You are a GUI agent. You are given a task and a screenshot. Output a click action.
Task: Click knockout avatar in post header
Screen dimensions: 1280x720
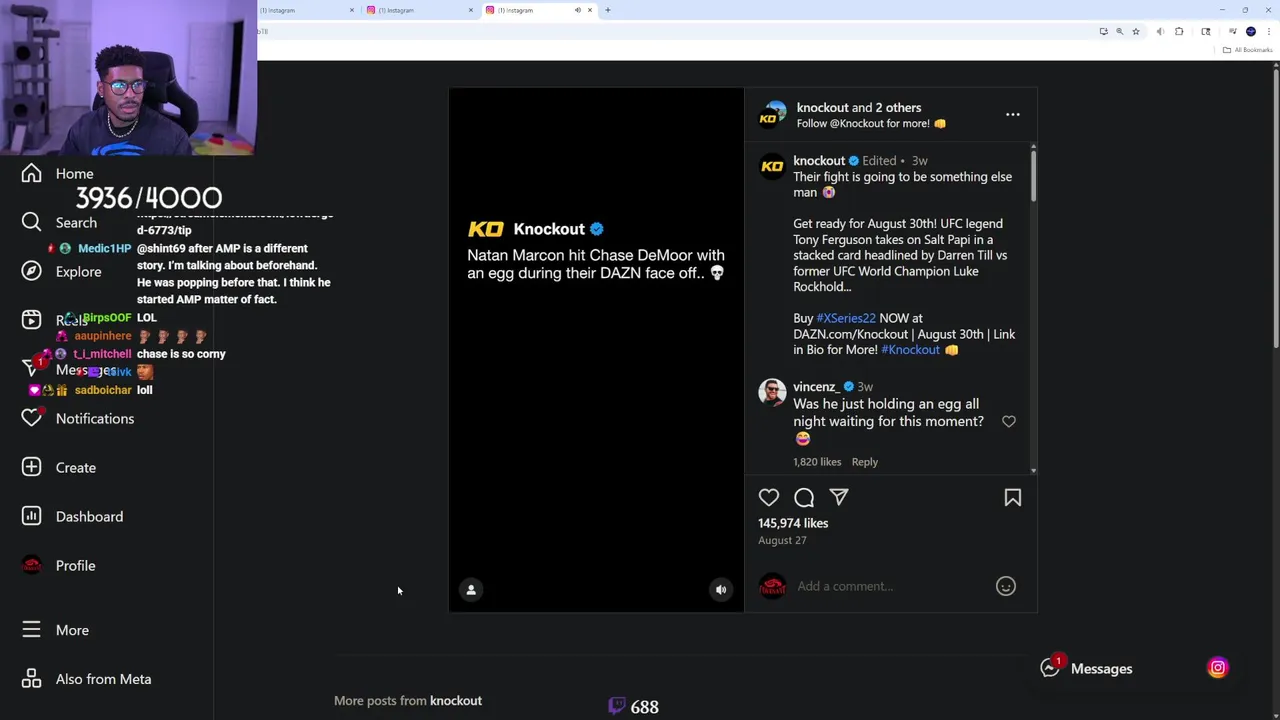coord(772,115)
